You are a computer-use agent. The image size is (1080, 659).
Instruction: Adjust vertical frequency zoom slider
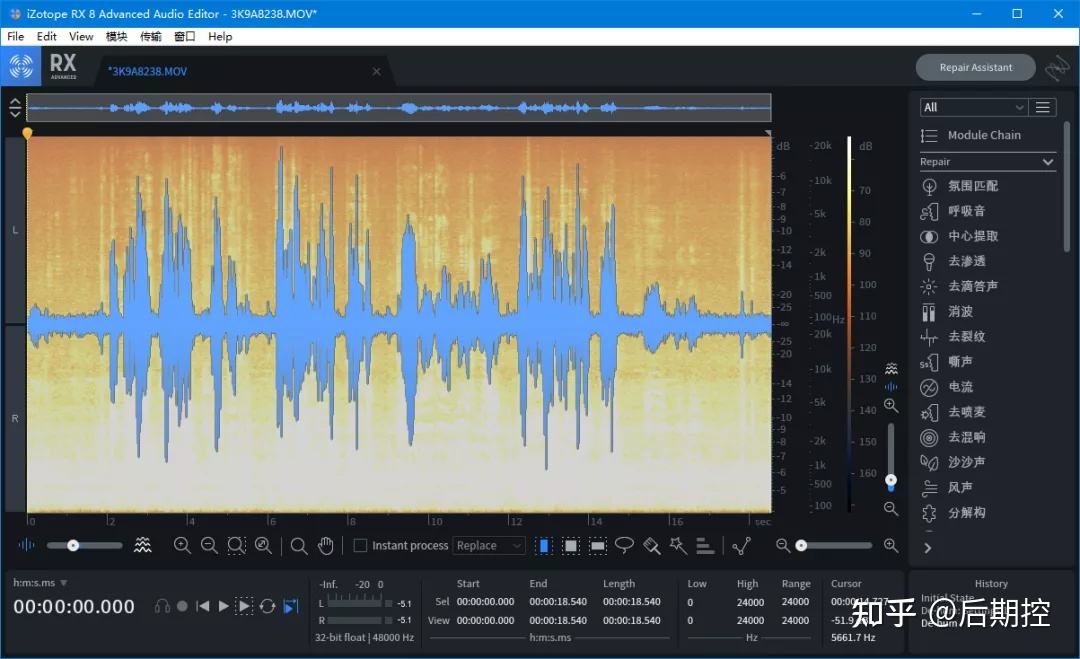pos(891,456)
